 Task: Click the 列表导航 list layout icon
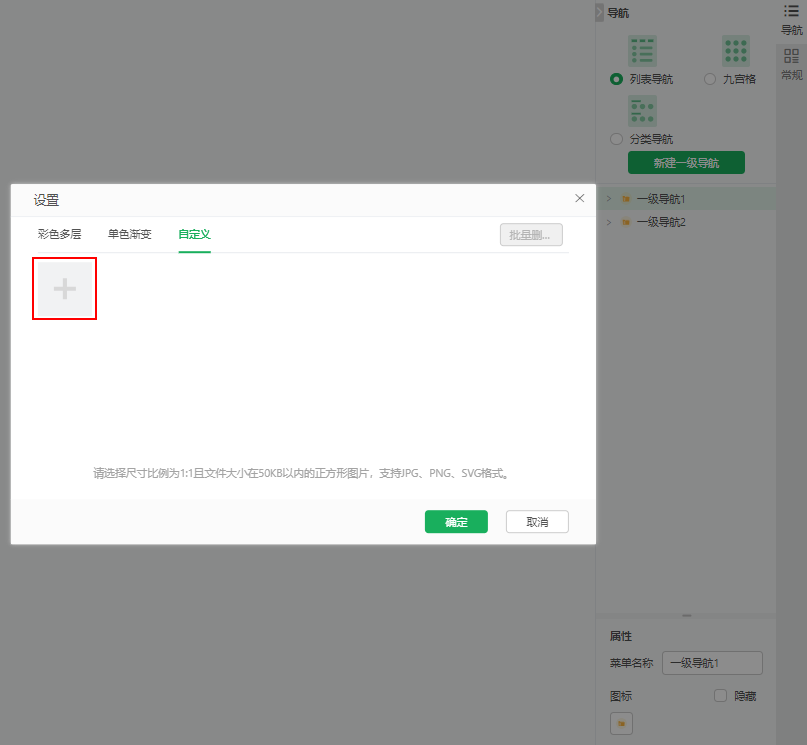[642, 52]
